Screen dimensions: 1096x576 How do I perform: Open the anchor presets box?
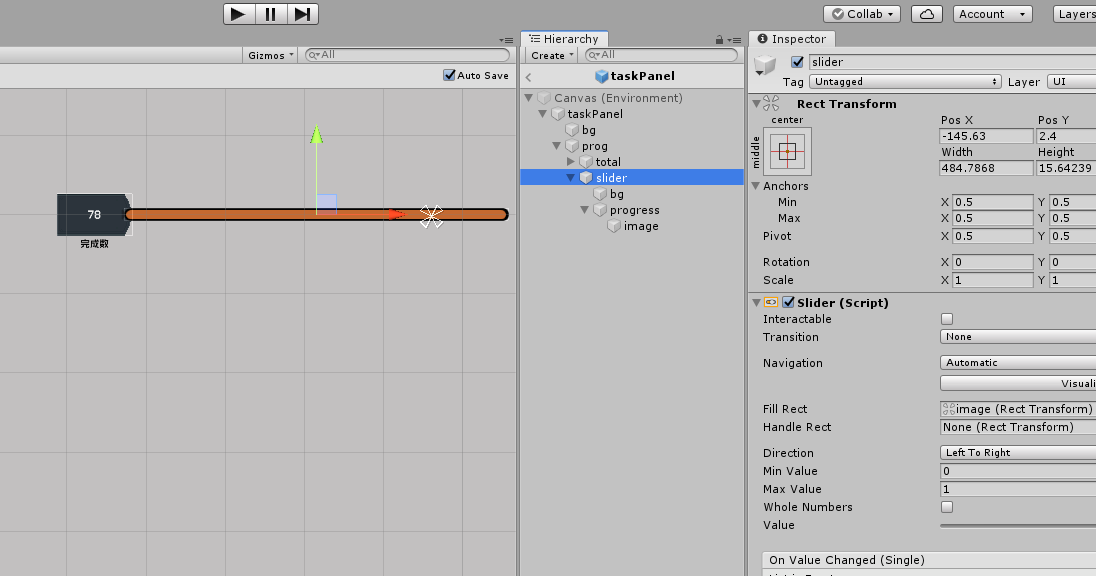[787, 151]
